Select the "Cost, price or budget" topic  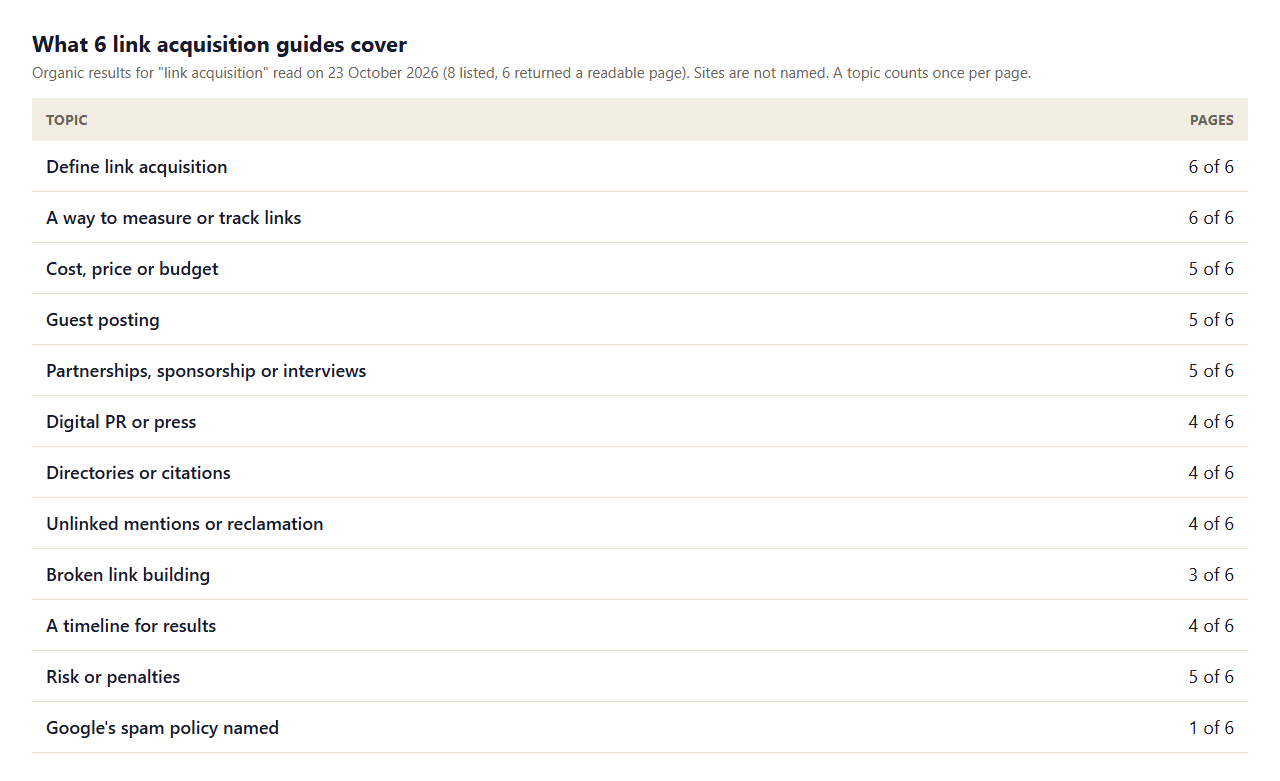pyautogui.click(x=132, y=269)
